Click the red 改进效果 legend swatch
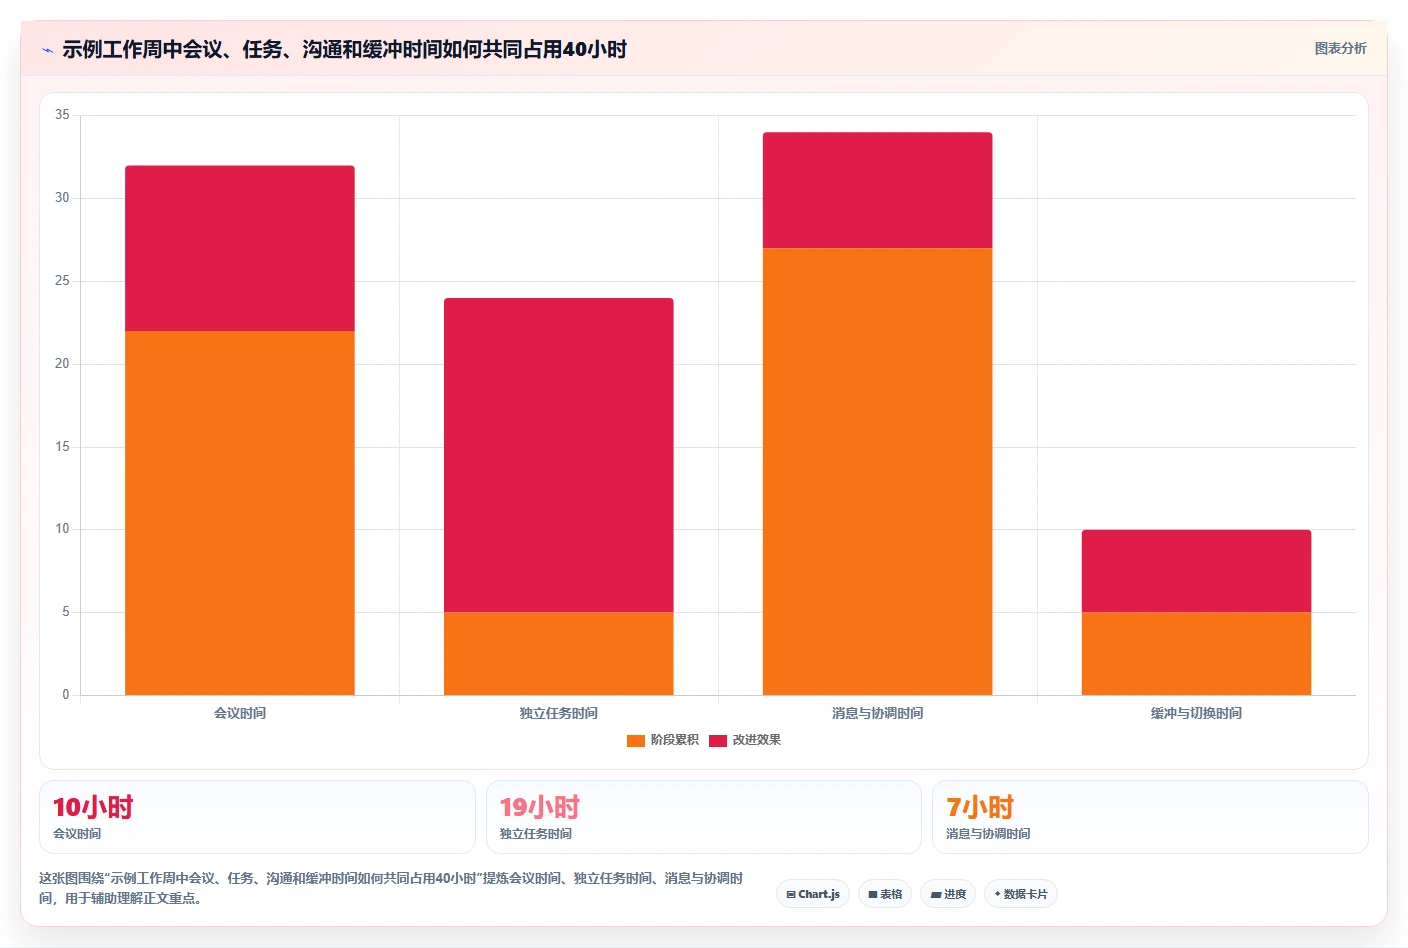This screenshot has height=948, width=1408. click(718, 741)
